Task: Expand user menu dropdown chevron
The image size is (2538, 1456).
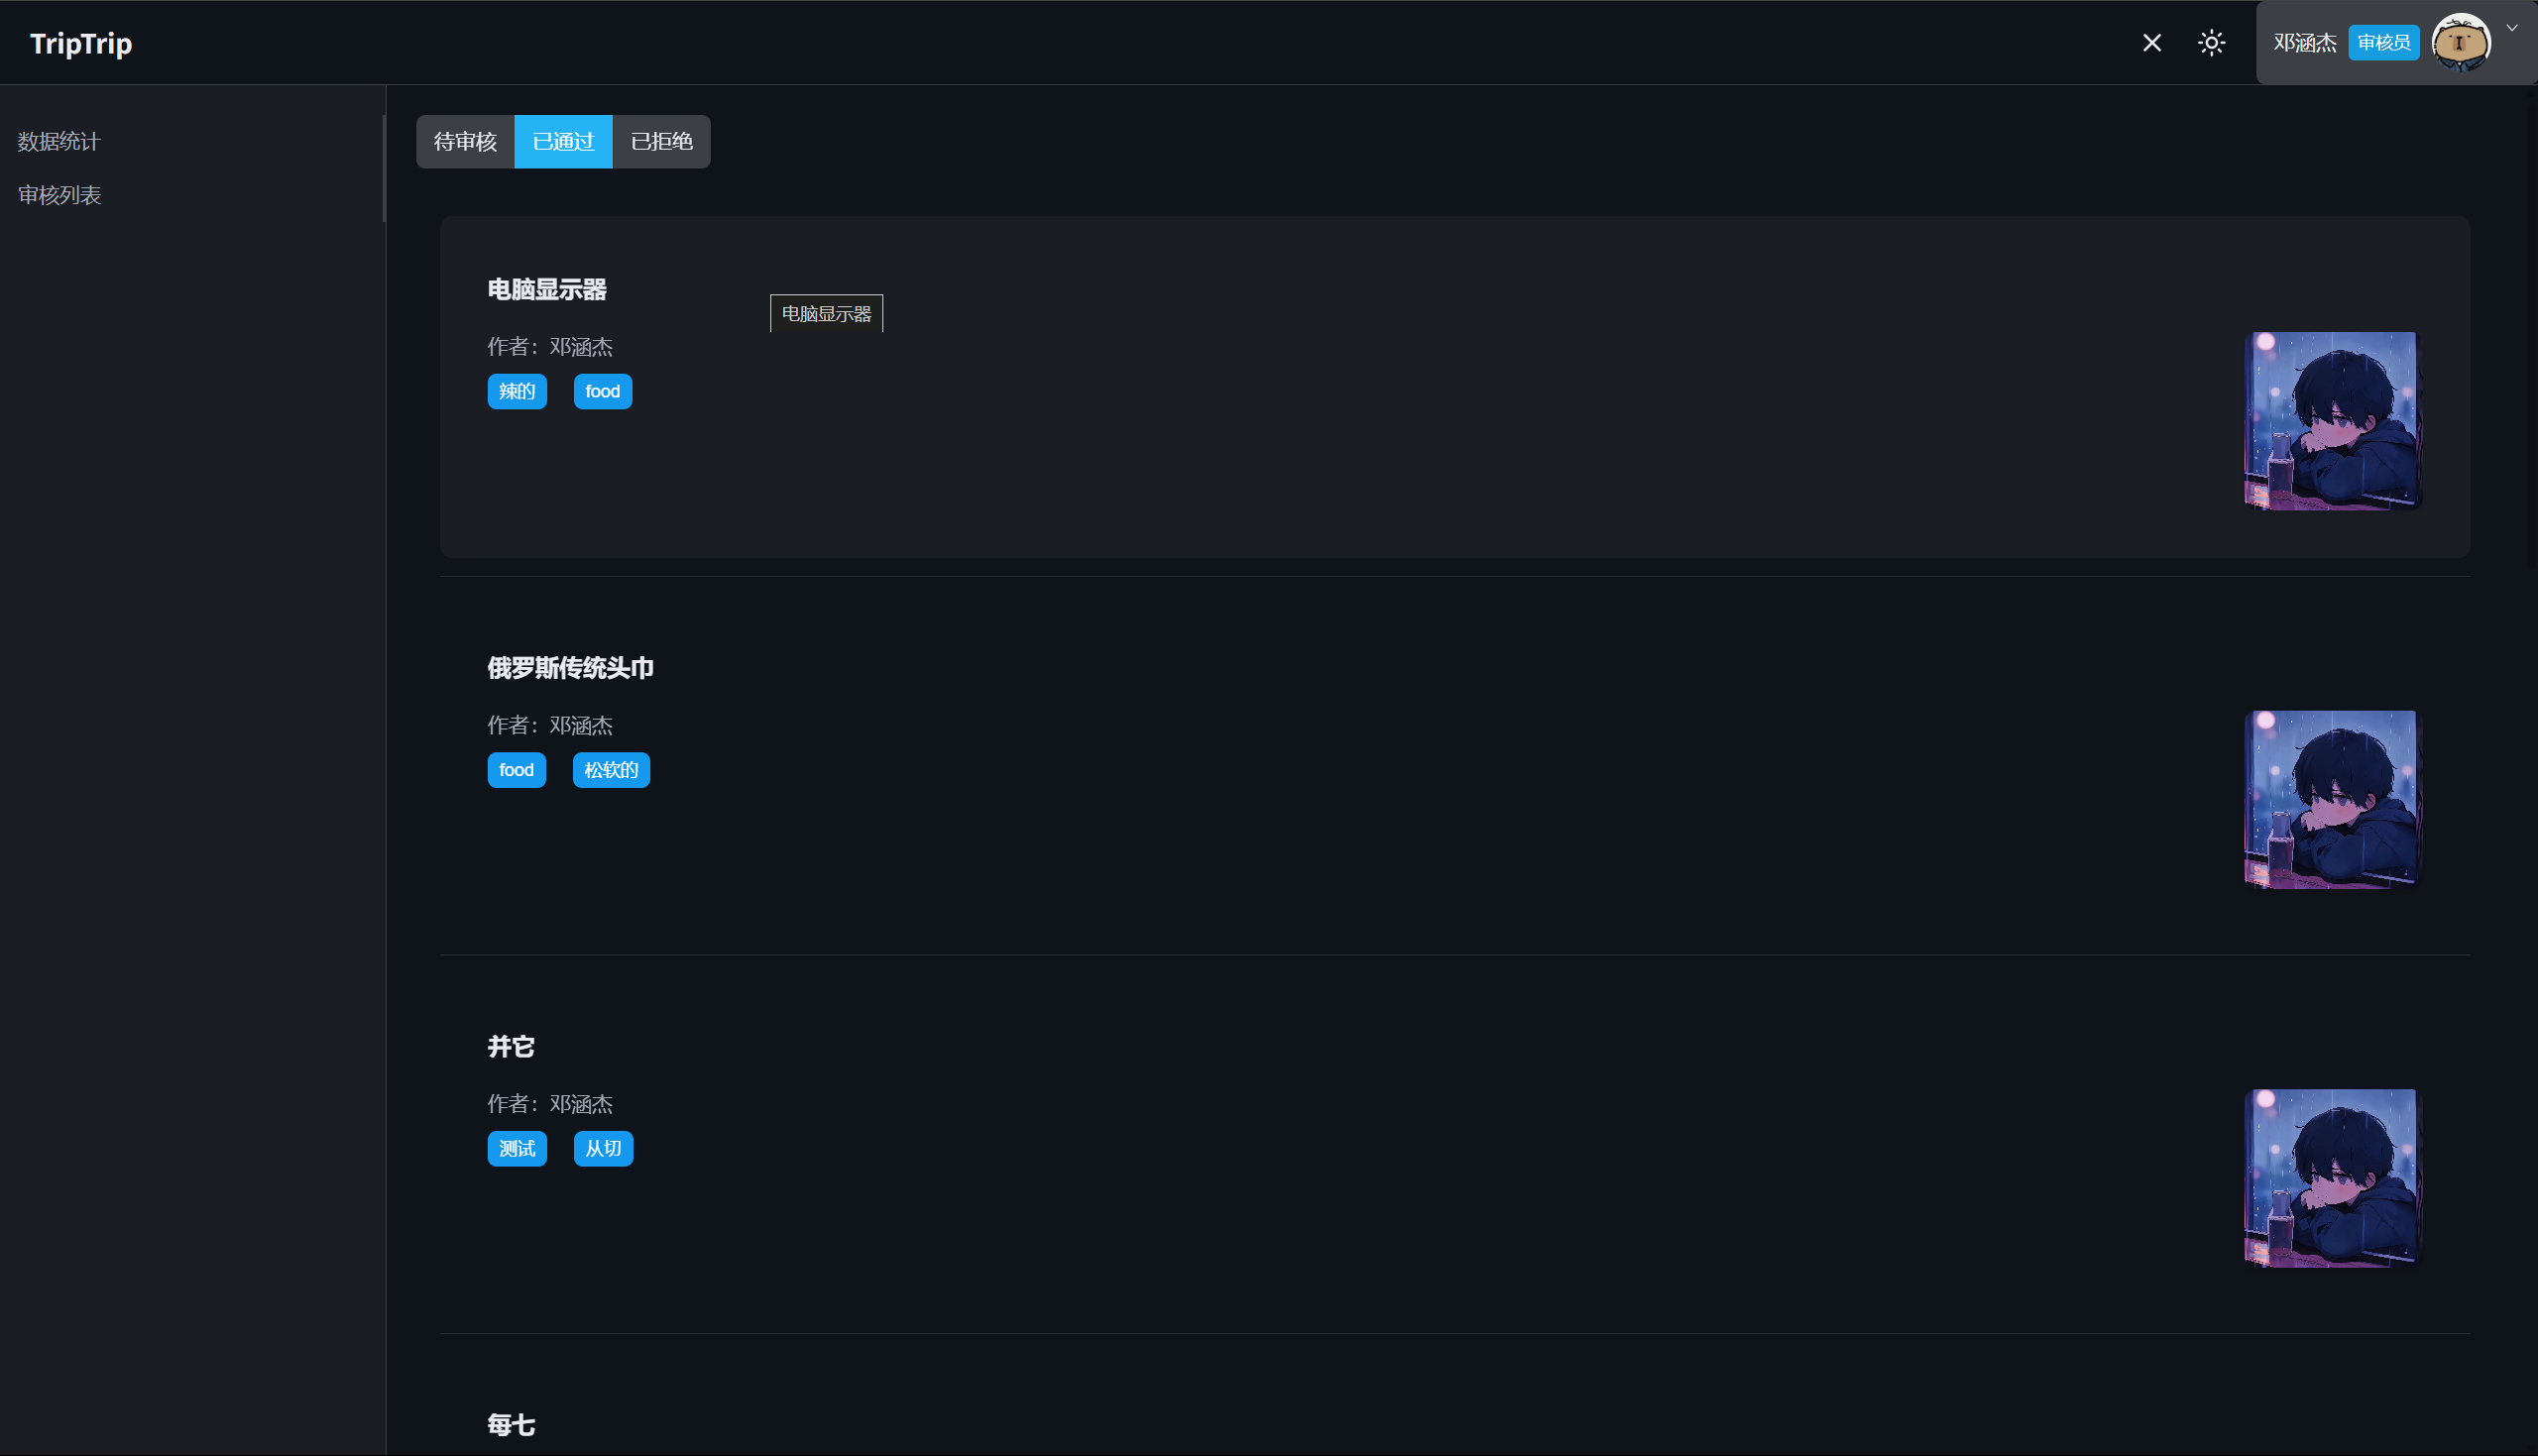Action: (2512, 28)
